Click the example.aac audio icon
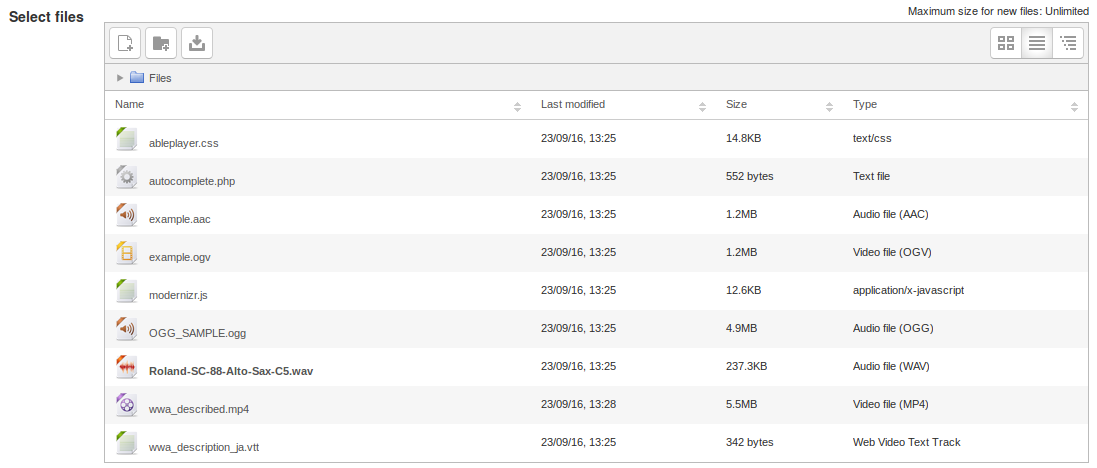Viewport: 1097px width, 468px height. coord(126,214)
